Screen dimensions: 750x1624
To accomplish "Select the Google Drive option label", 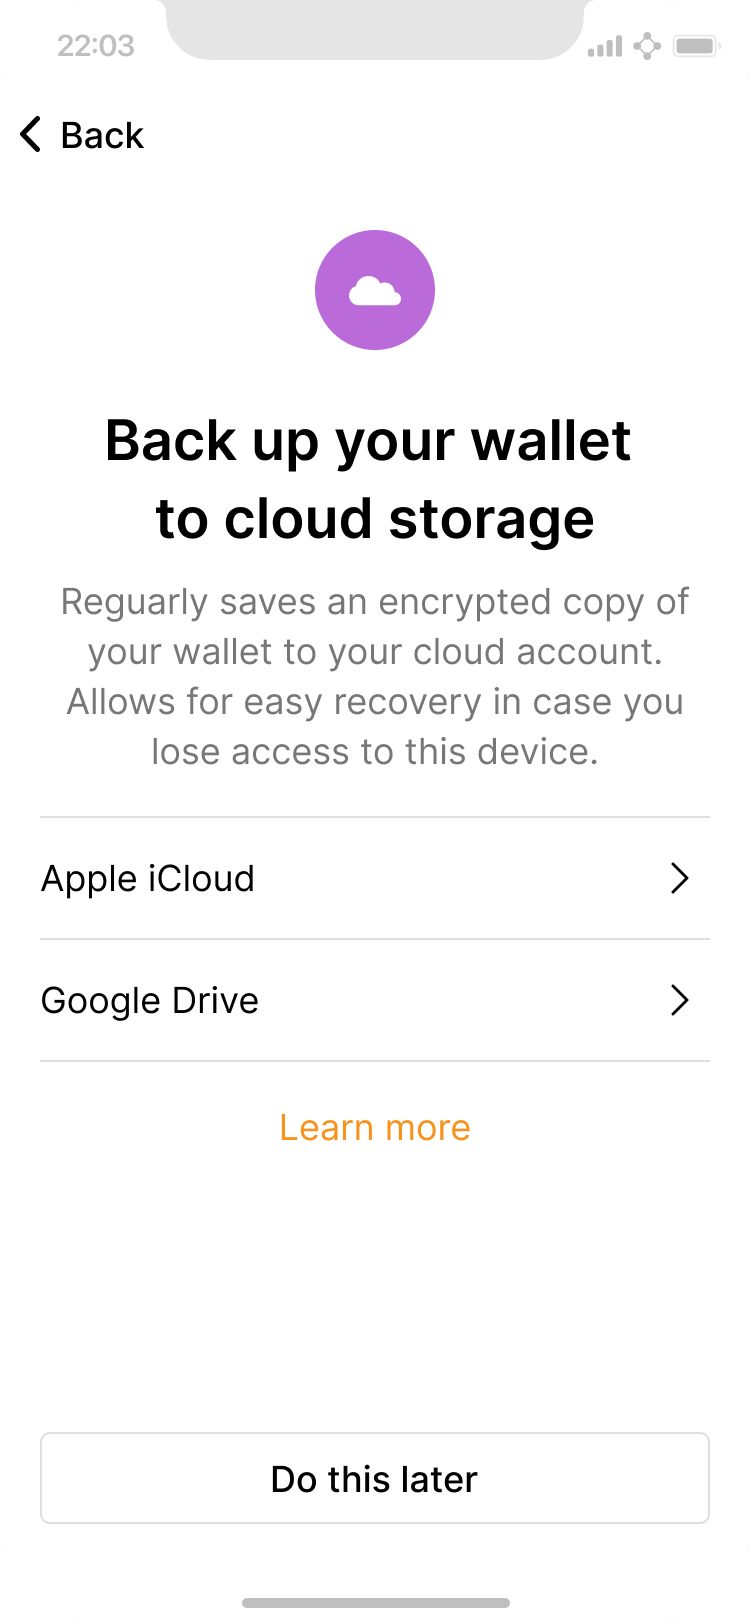I will pos(150,1001).
